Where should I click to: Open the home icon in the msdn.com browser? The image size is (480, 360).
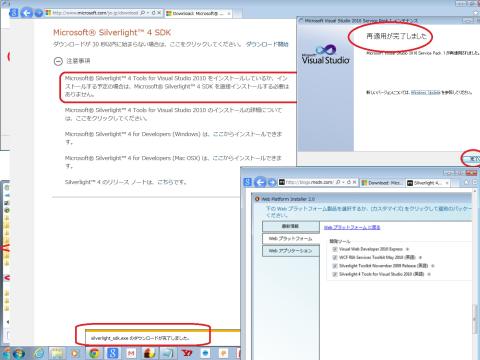[x=466, y=182]
